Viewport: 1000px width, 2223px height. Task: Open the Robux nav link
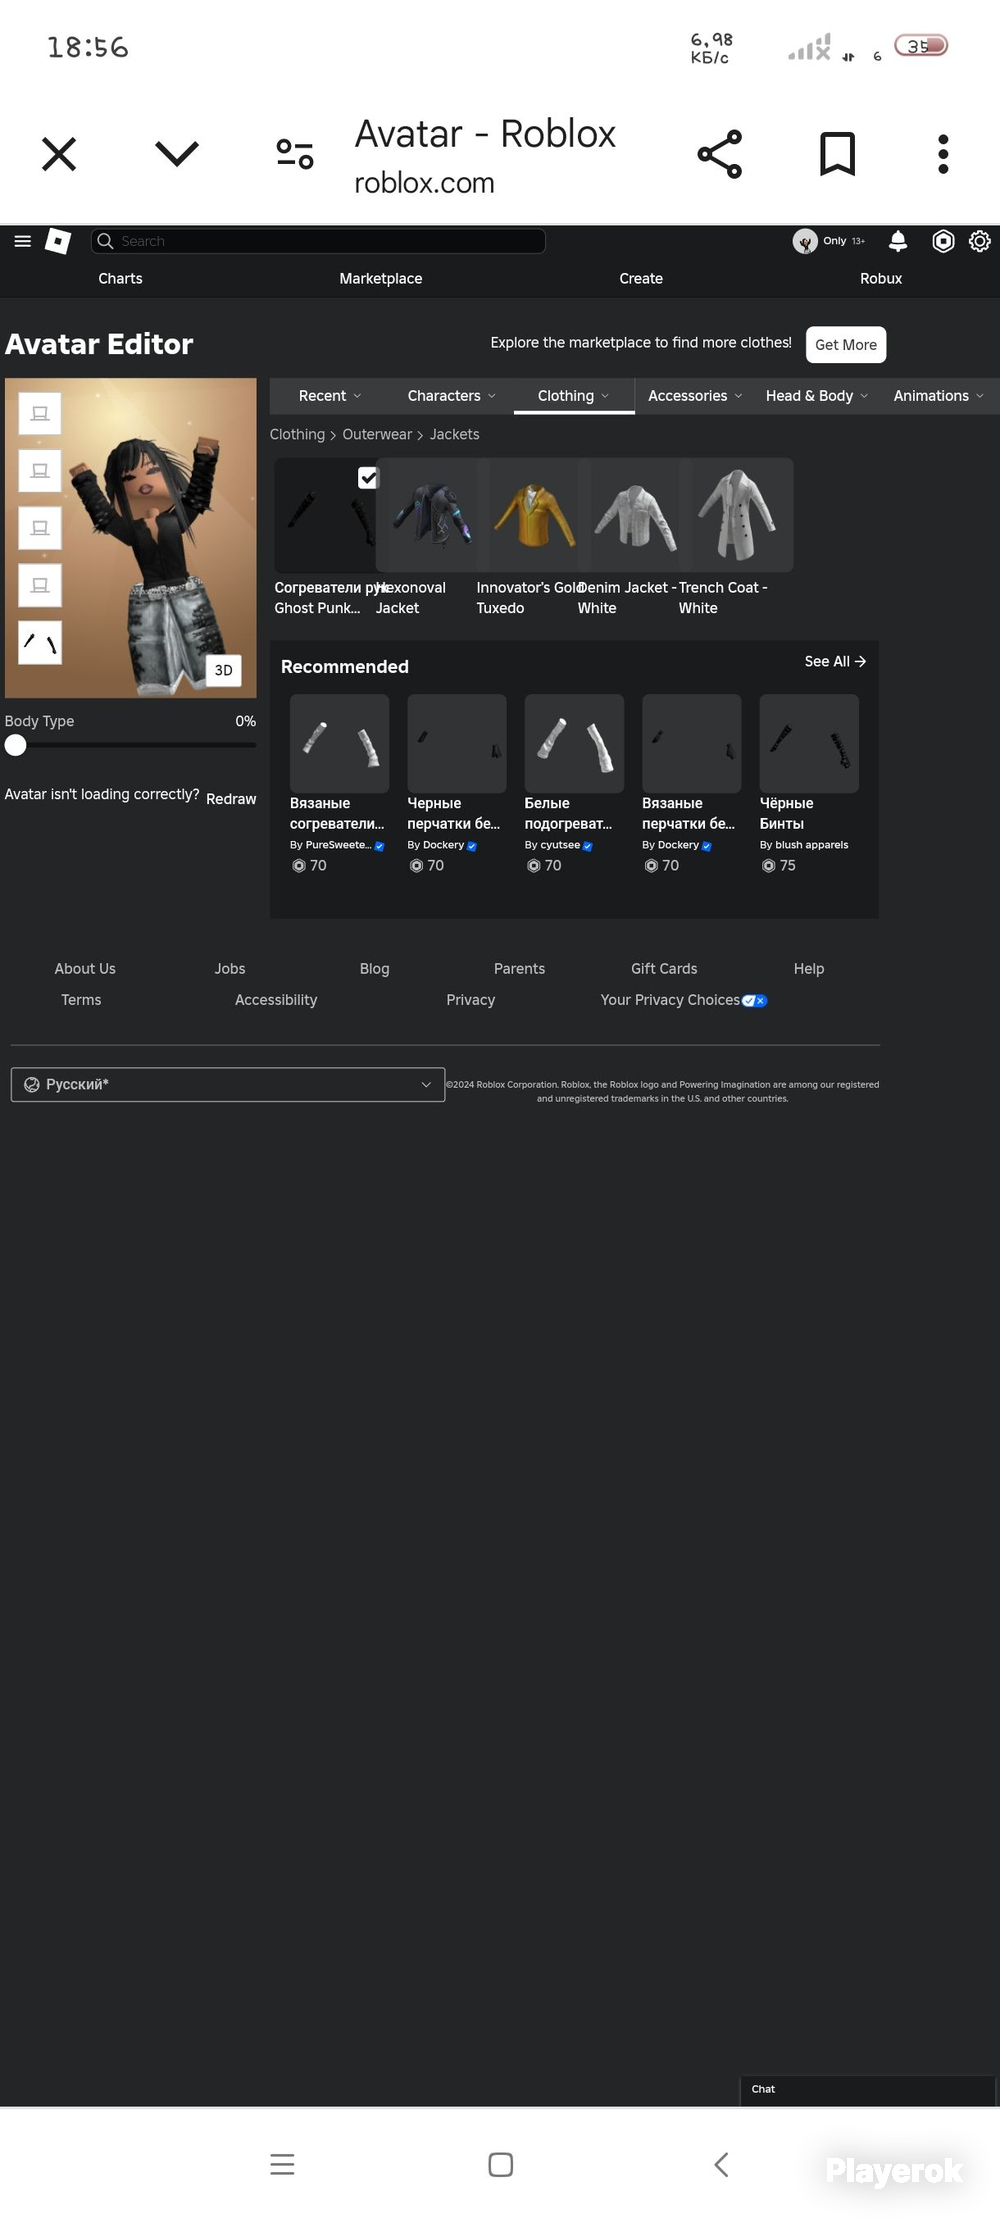pos(881,279)
